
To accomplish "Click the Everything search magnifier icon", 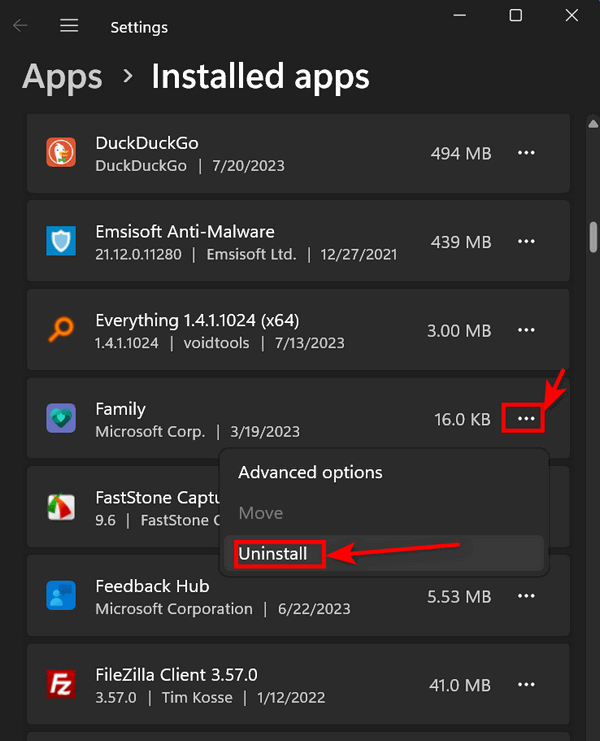I will pos(61,329).
